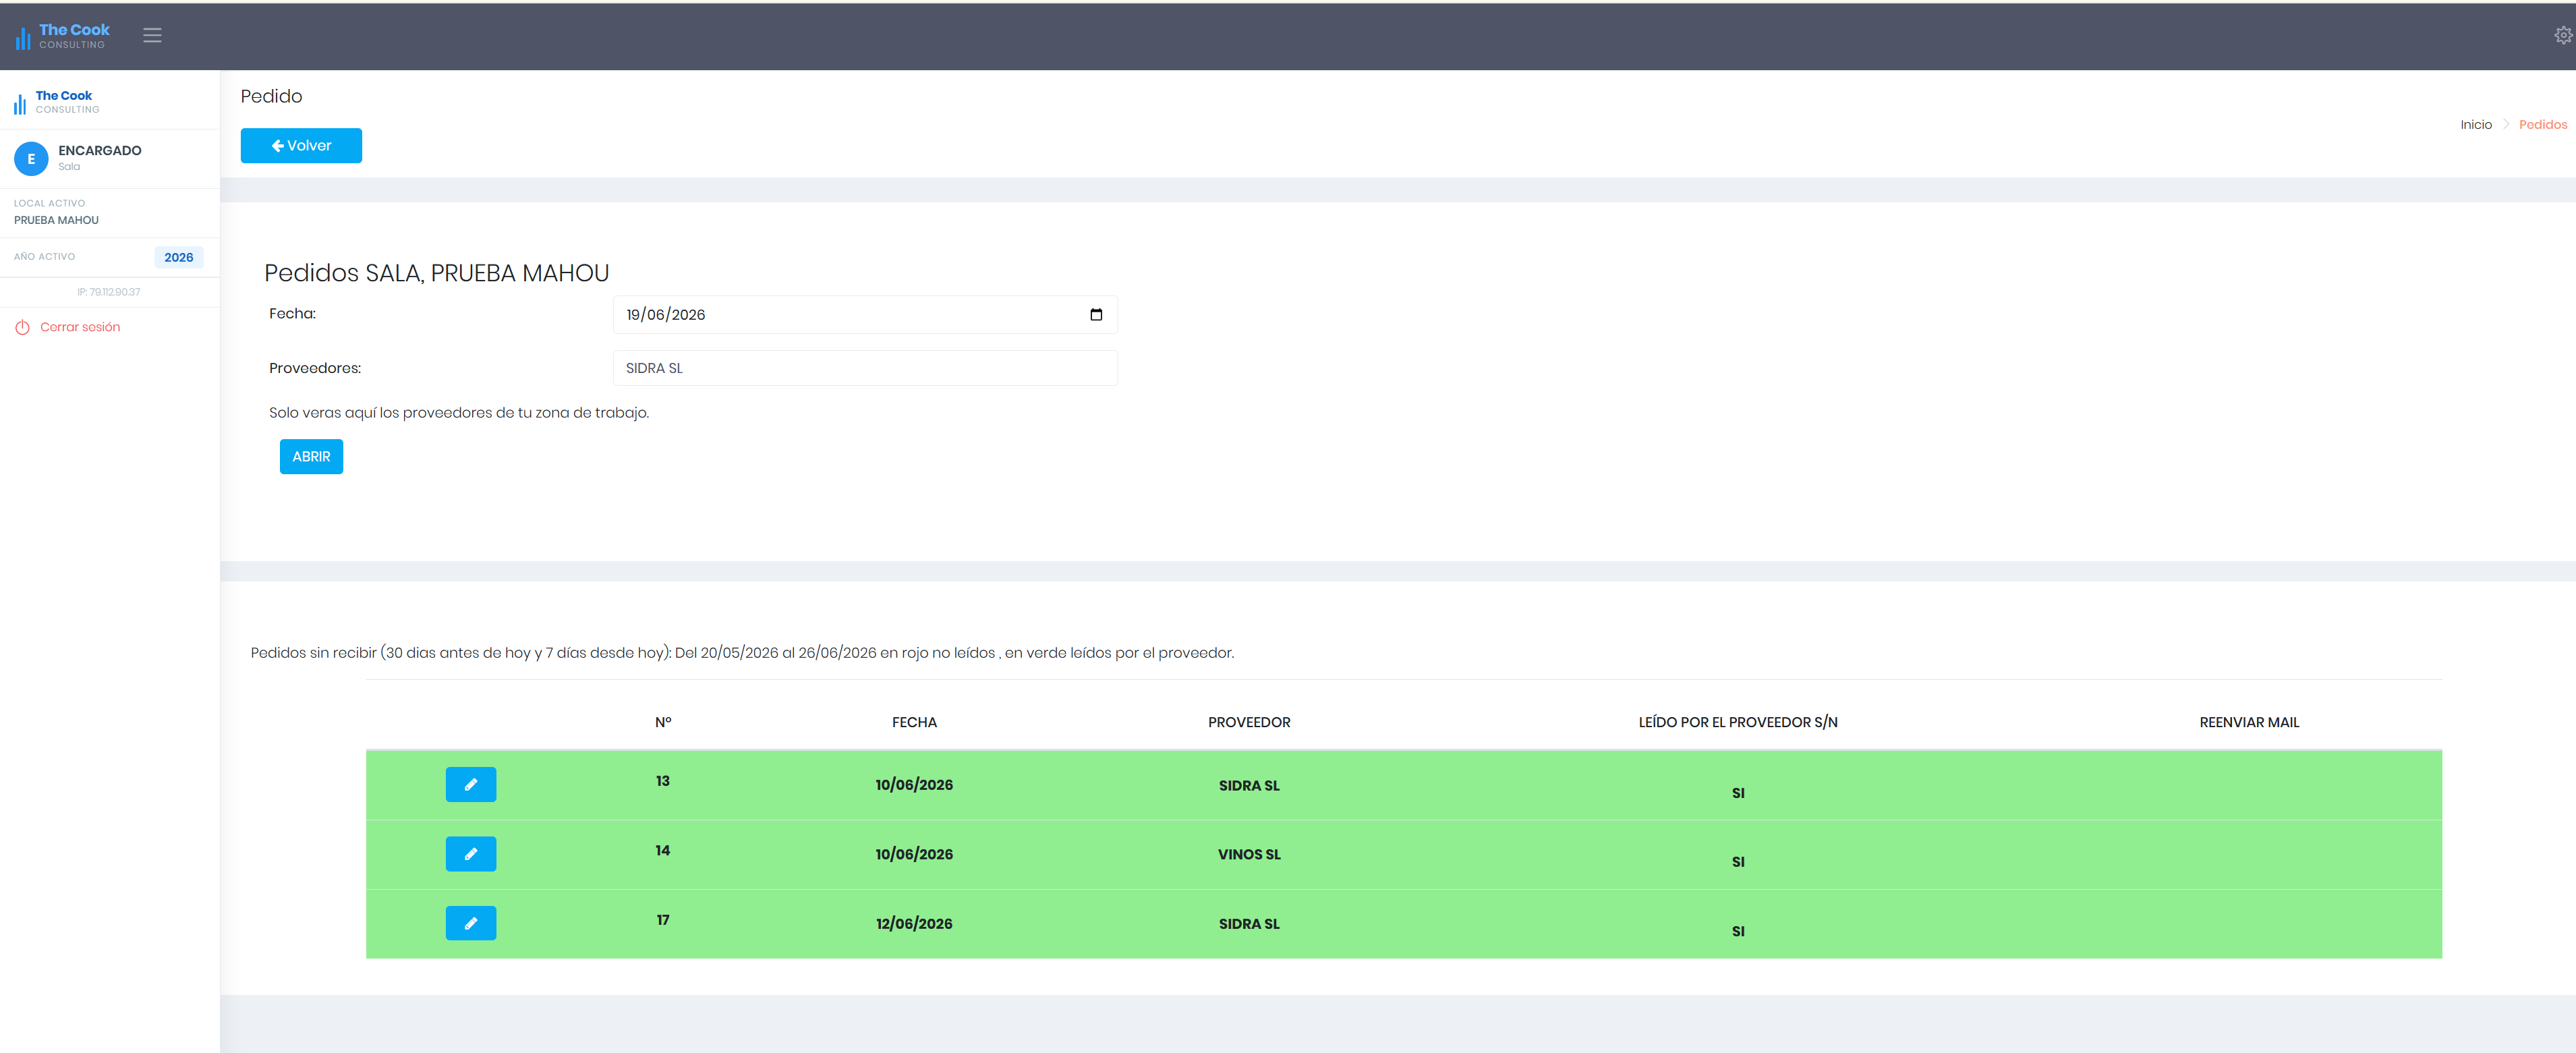The height and width of the screenshot is (1053, 2576).
Task: Click the REENVIAR MAIL column header
Action: click(2249, 723)
